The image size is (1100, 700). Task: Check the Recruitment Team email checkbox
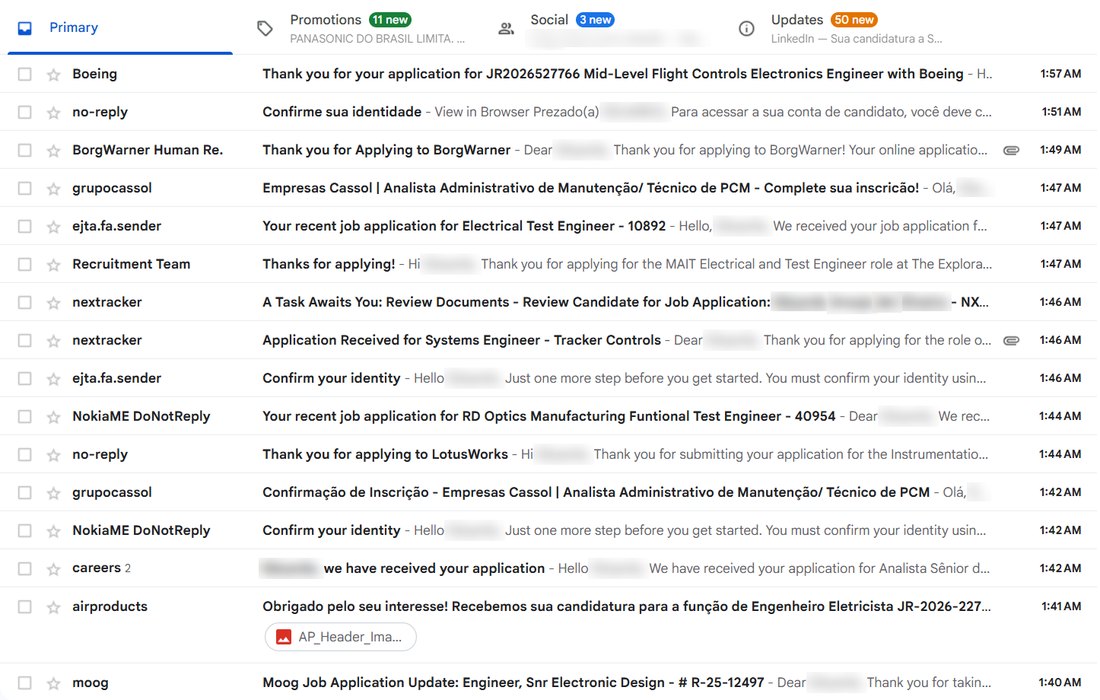pyautogui.click(x=25, y=264)
